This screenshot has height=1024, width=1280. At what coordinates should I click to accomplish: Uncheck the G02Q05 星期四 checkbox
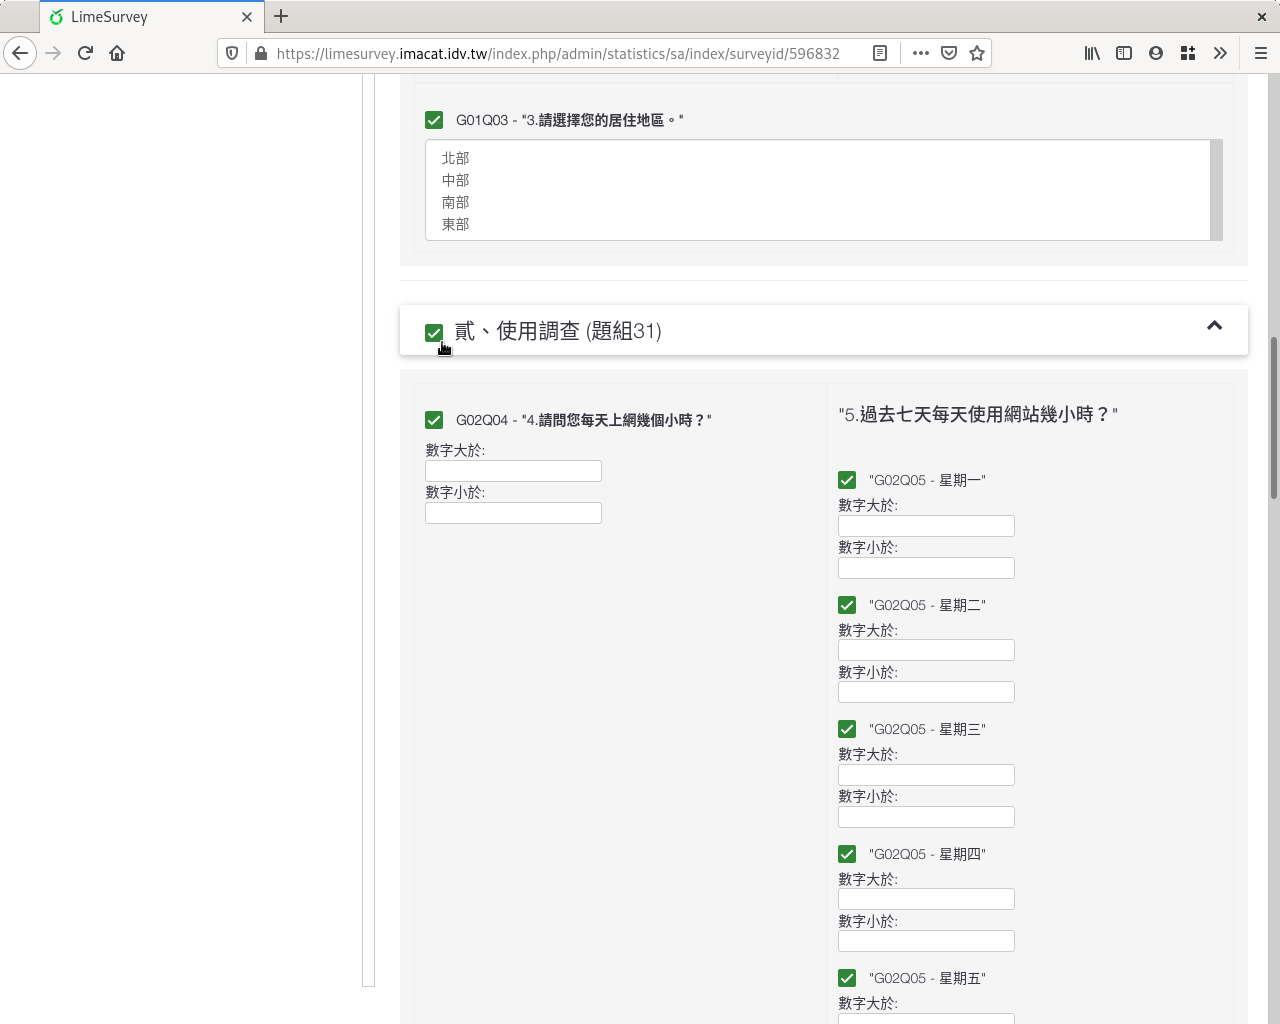[x=847, y=854]
